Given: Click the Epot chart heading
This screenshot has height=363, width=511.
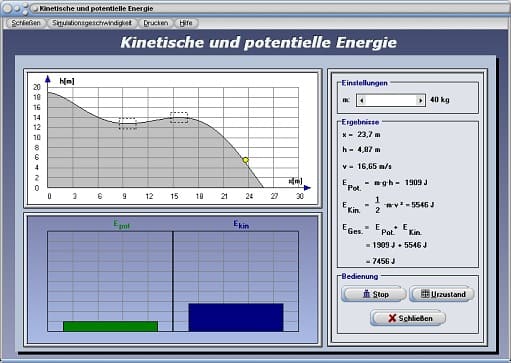Looking at the screenshot, I should pos(122,225).
